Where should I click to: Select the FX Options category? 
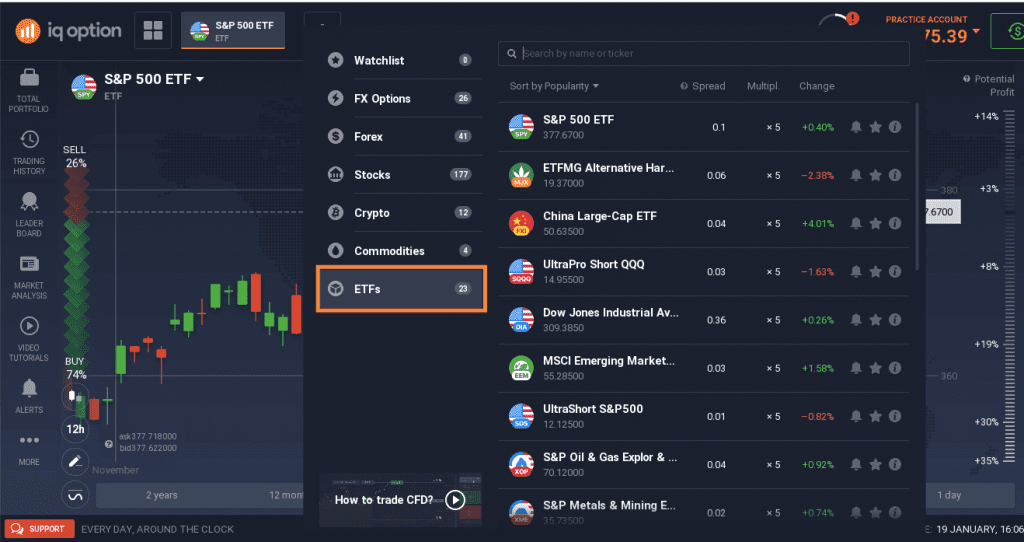400,99
